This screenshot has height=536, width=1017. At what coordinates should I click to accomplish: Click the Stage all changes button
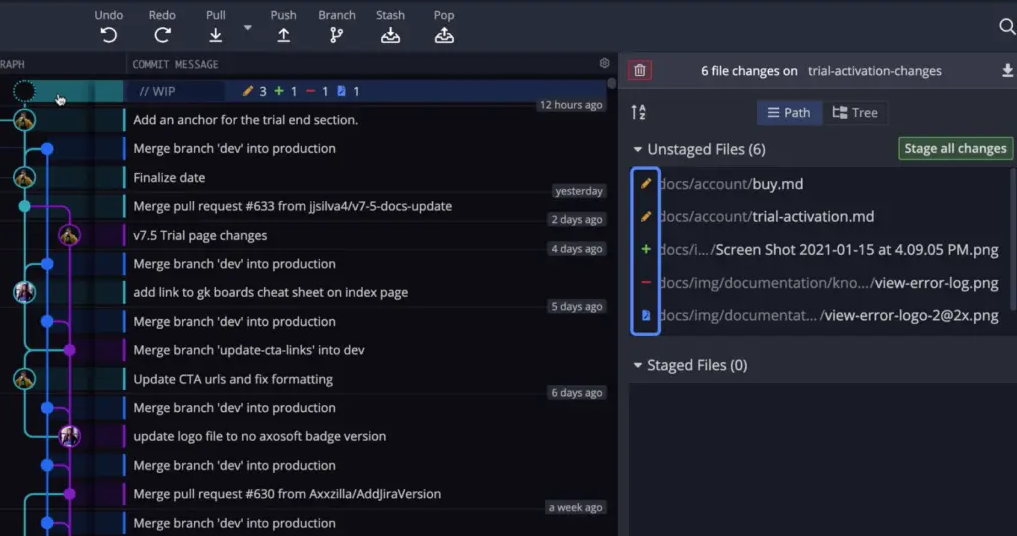[x=955, y=149]
